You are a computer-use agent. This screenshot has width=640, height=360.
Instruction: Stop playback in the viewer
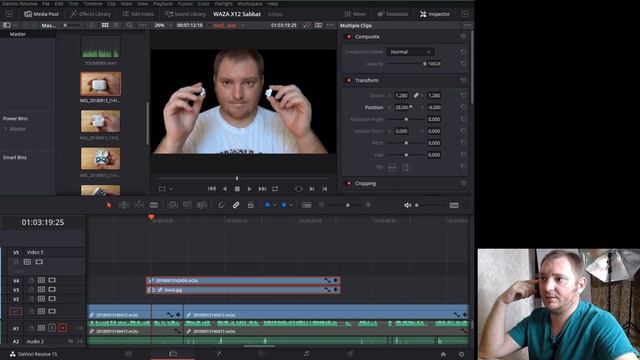point(237,189)
